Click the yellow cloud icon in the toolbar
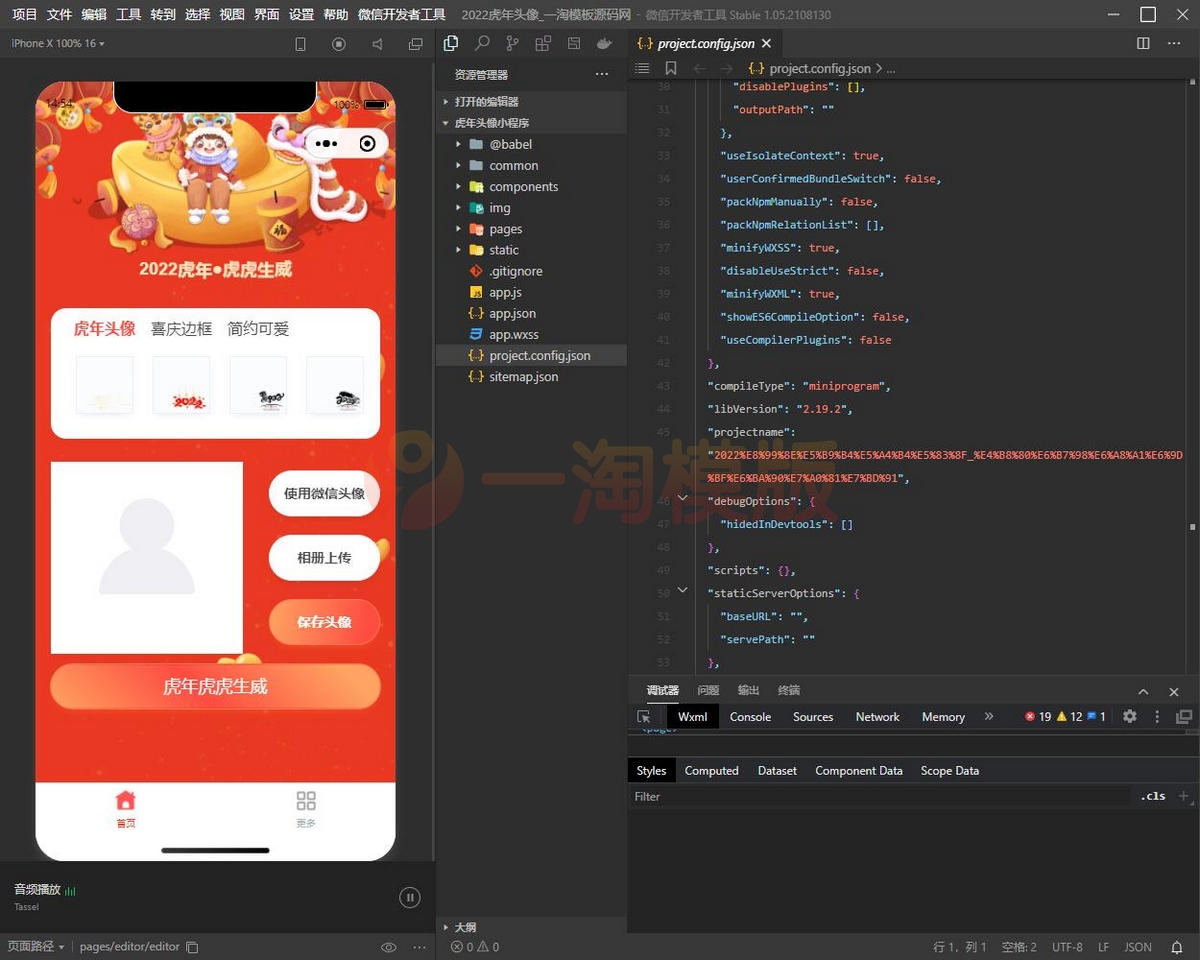The height and width of the screenshot is (960, 1200). pyautogui.click(x=604, y=43)
